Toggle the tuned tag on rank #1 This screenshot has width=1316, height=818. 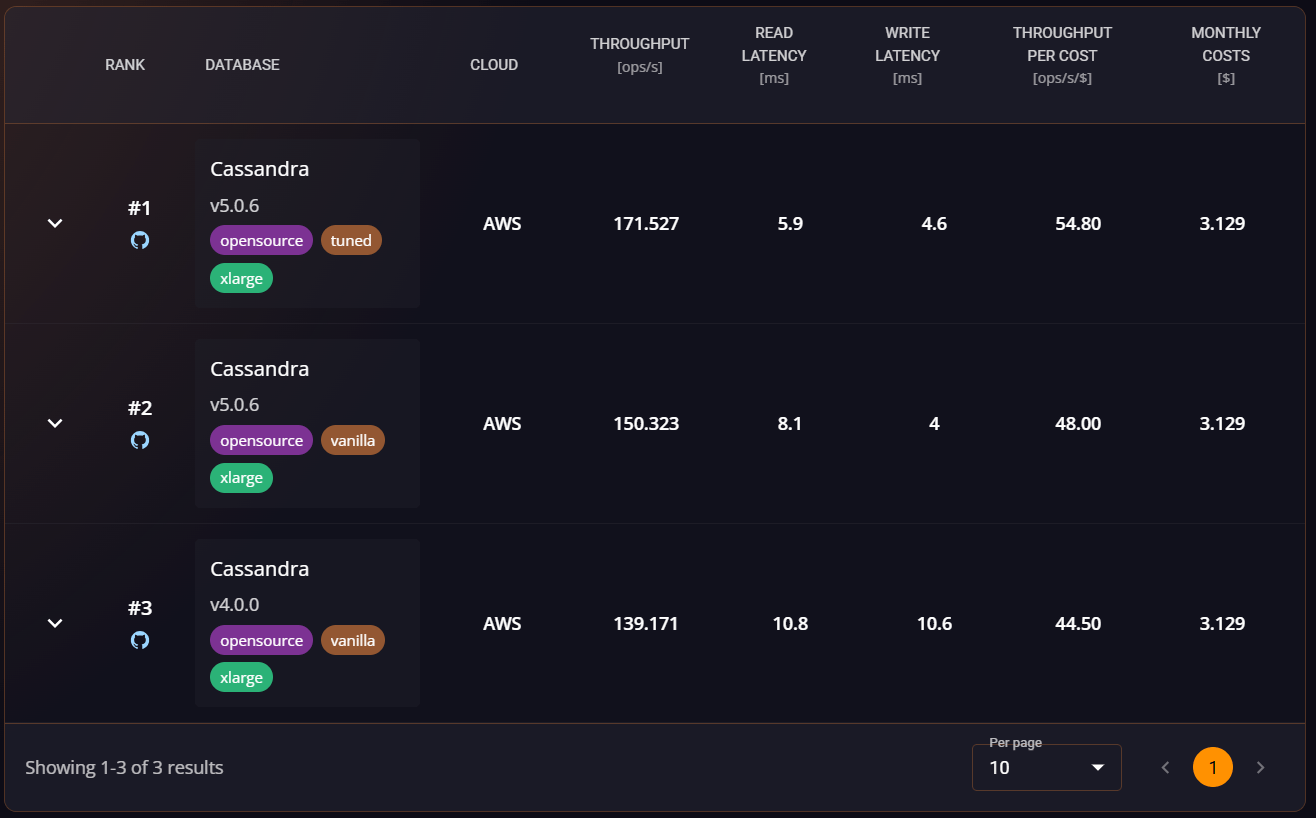click(351, 240)
